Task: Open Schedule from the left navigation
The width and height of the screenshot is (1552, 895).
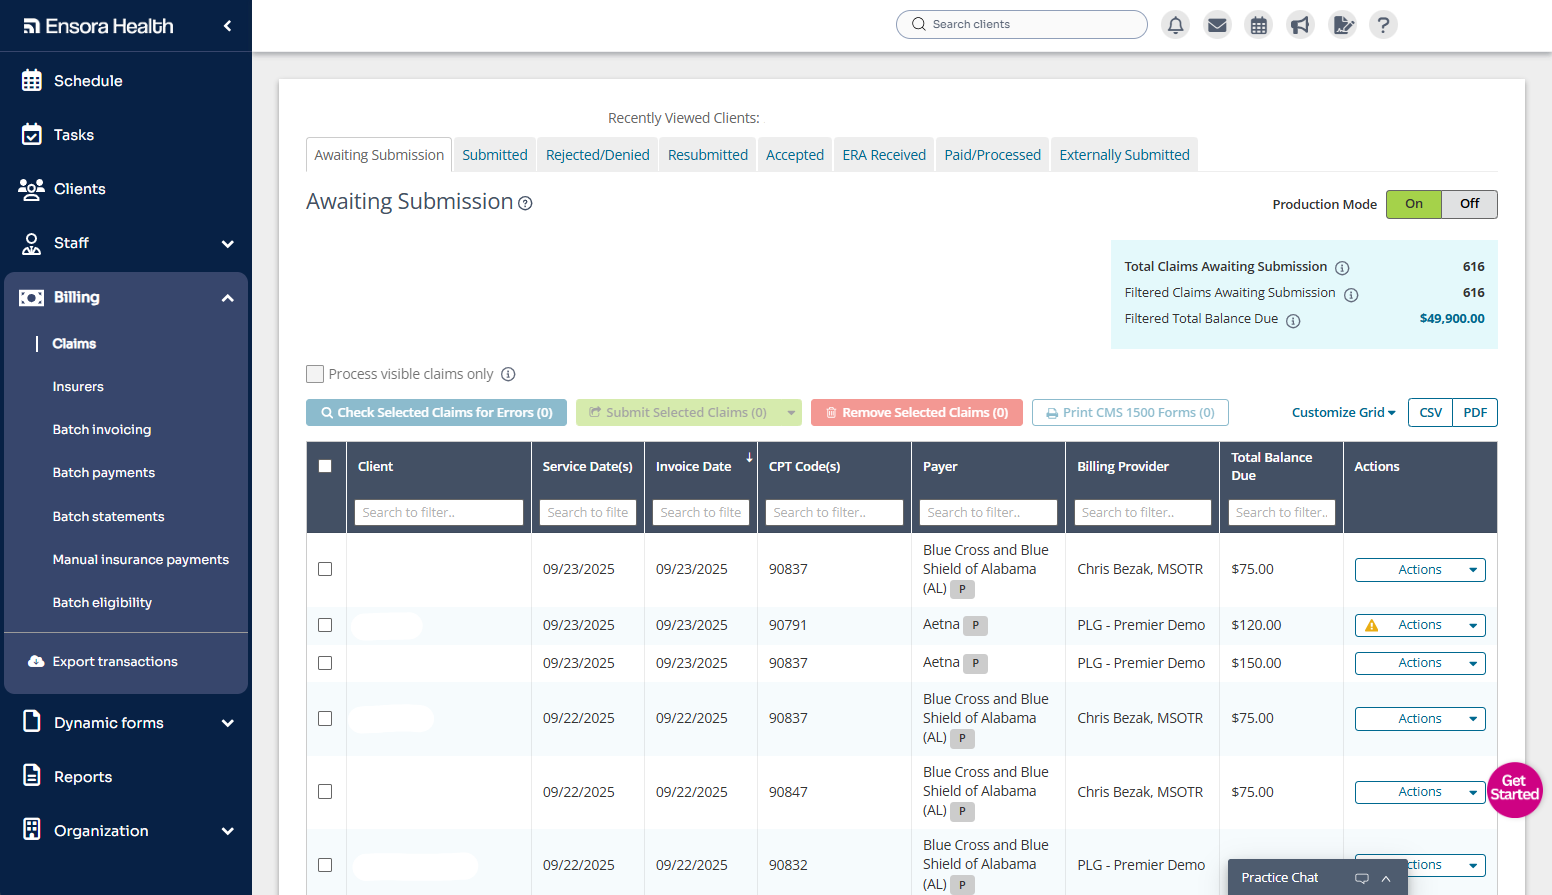Action: coord(31,80)
